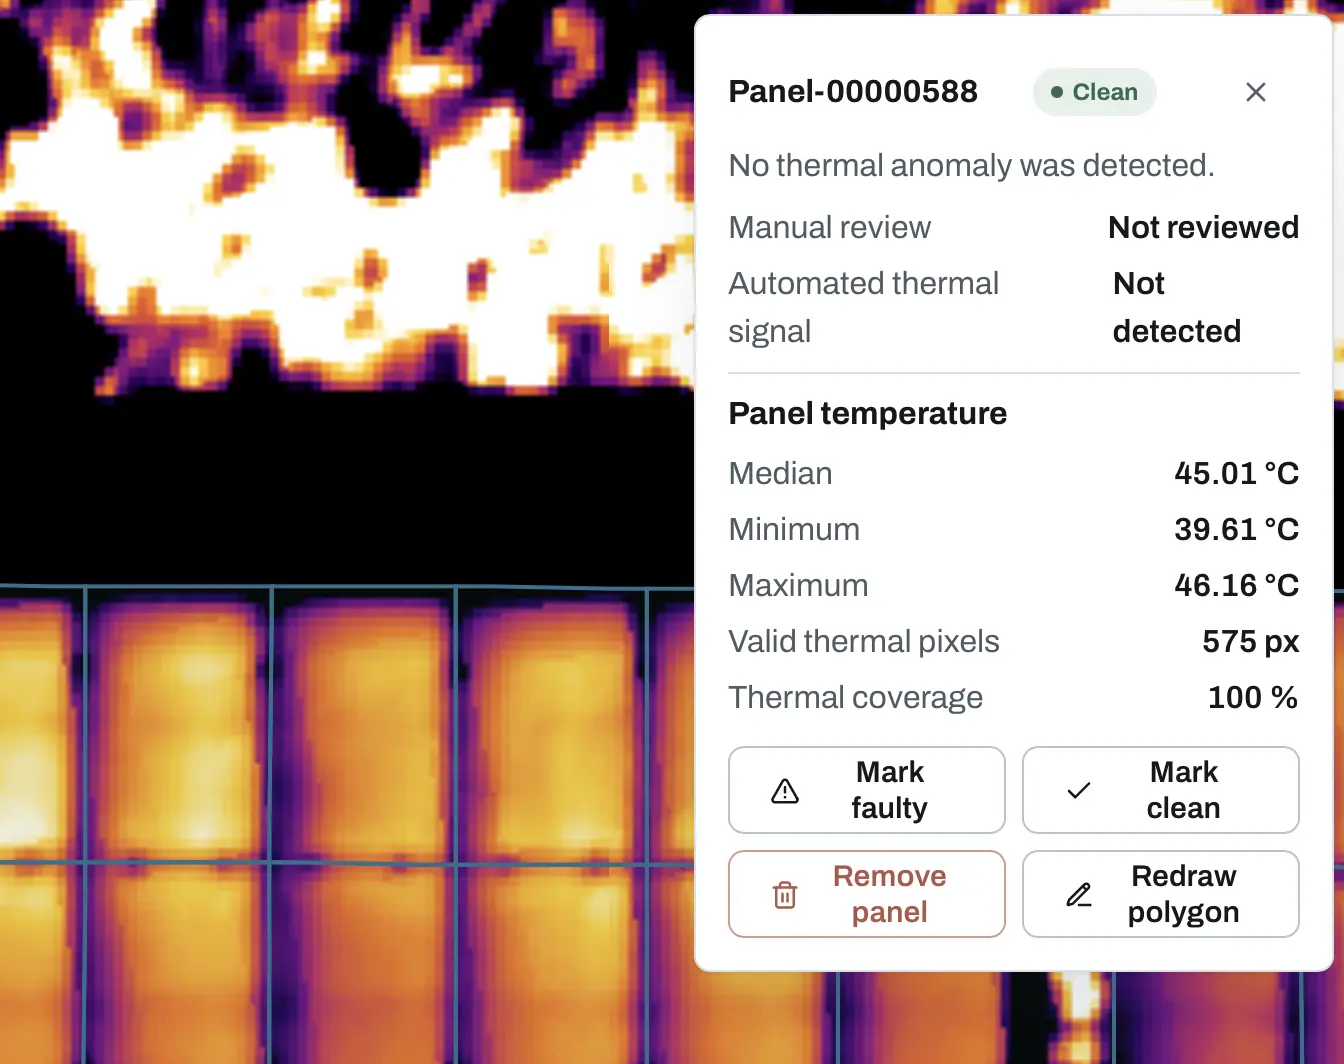Click the Minimum temperature value 39.61 °C
This screenshot has width=1344, height=1064.
pyautogui.click(x=1236, y=529)
